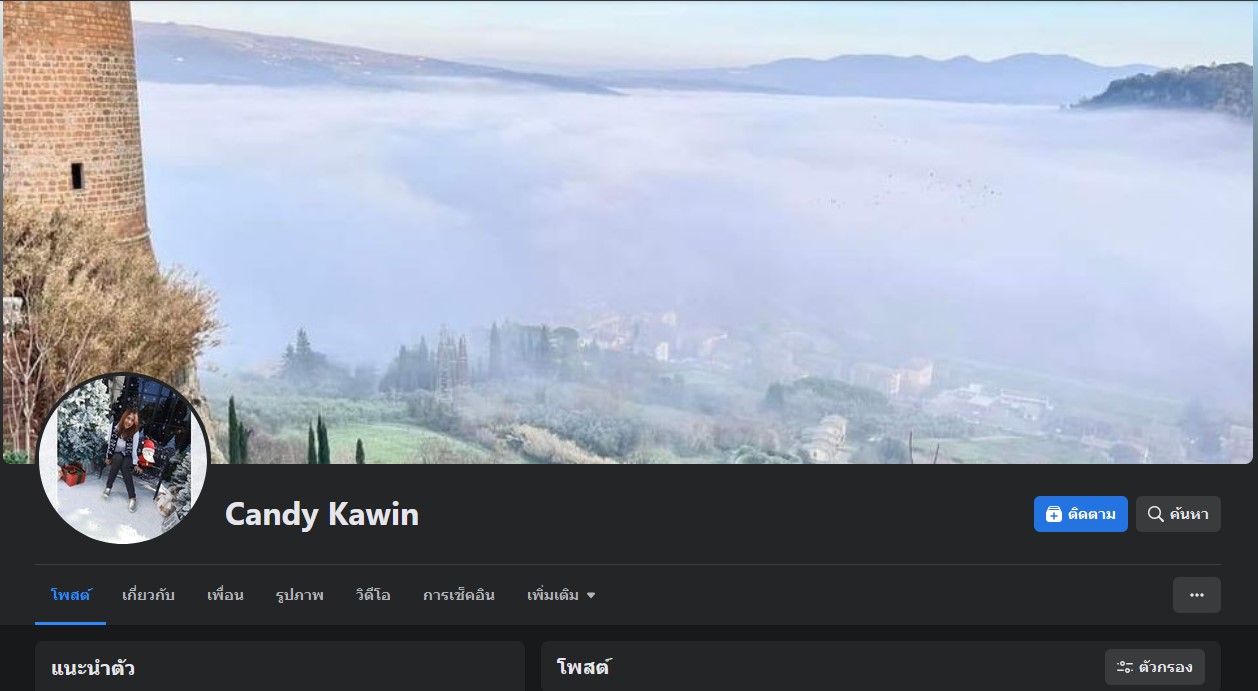Screen dimensions: 1258x691
Task: View the การเช็คอิน check-ins tab
Action: click(459, 595)
